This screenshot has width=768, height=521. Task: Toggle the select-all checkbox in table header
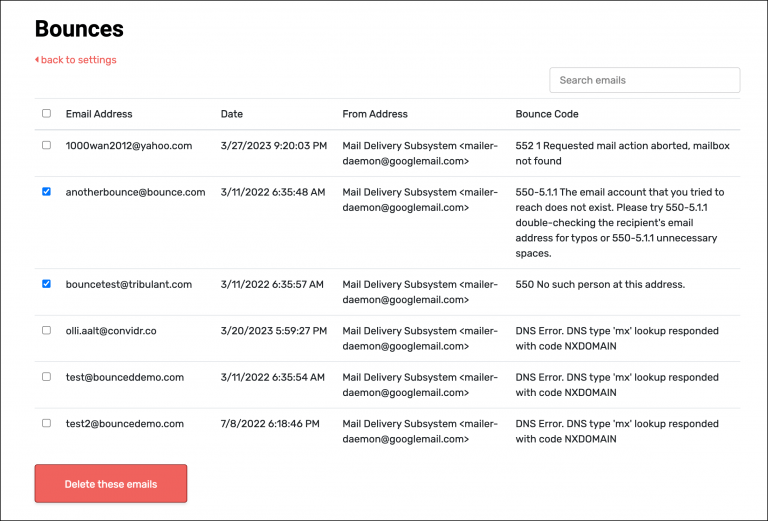[46, 114]
